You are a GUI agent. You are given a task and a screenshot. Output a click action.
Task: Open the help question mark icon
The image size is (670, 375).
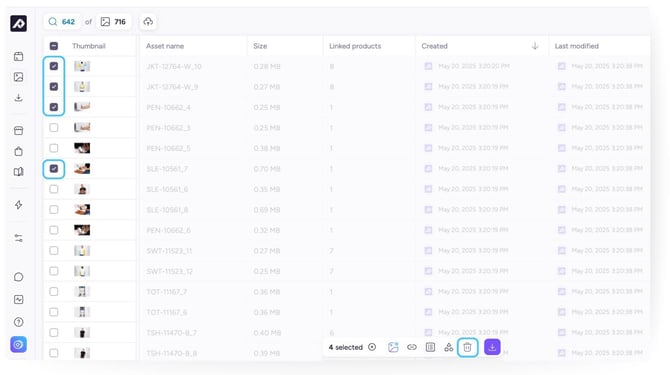(x=18, y=322)
